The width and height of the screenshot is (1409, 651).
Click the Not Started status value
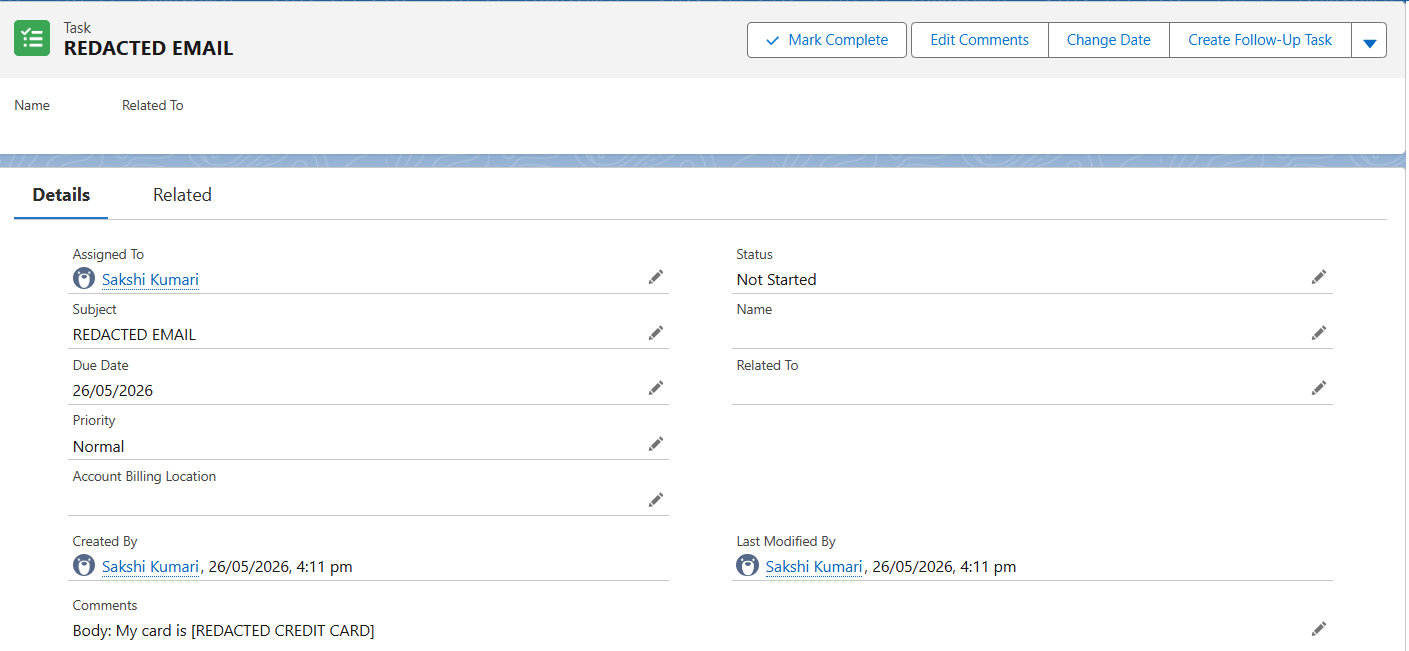(x=776, y=280)
